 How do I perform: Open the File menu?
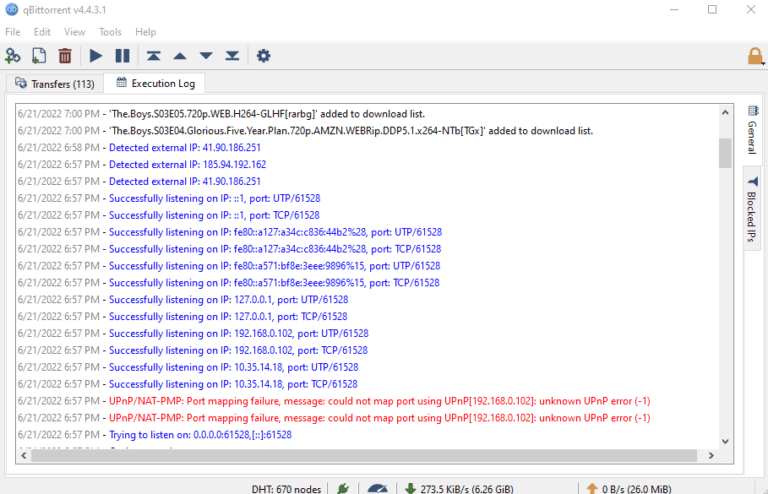coord(12,32)
